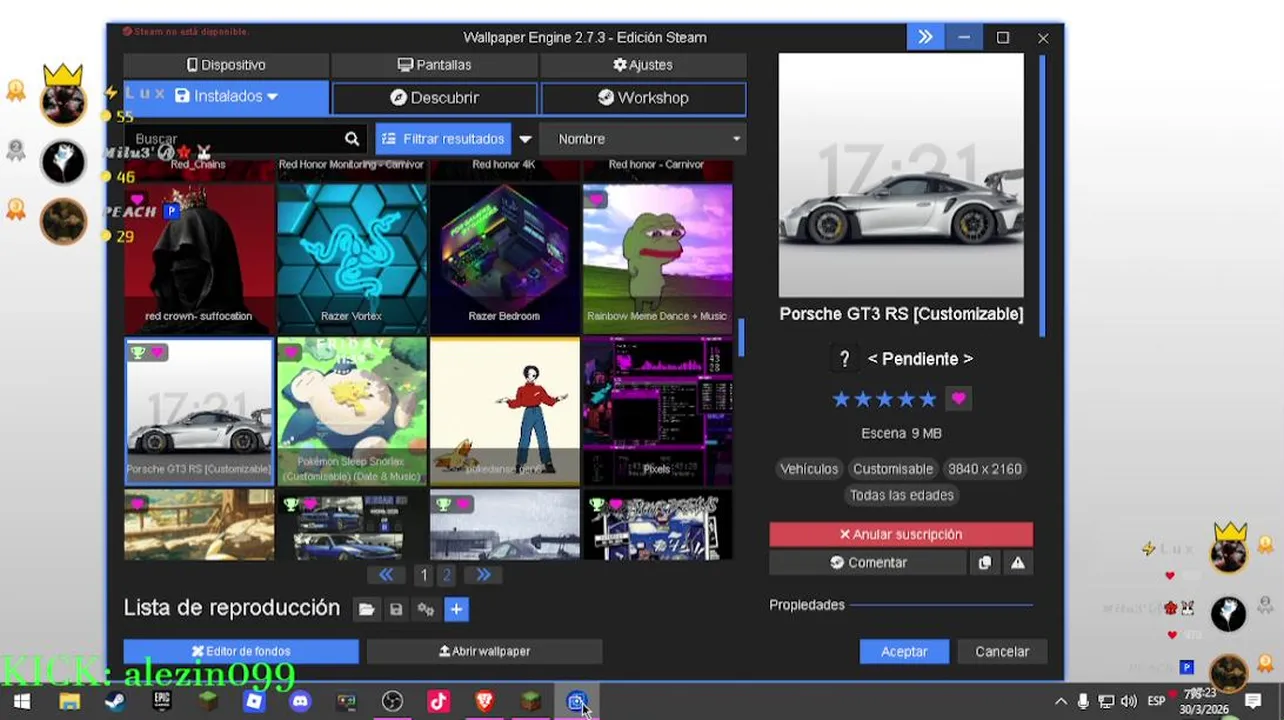Click the search magnifier icon
Screen dimensions: 1284x720
coord(352,139)
